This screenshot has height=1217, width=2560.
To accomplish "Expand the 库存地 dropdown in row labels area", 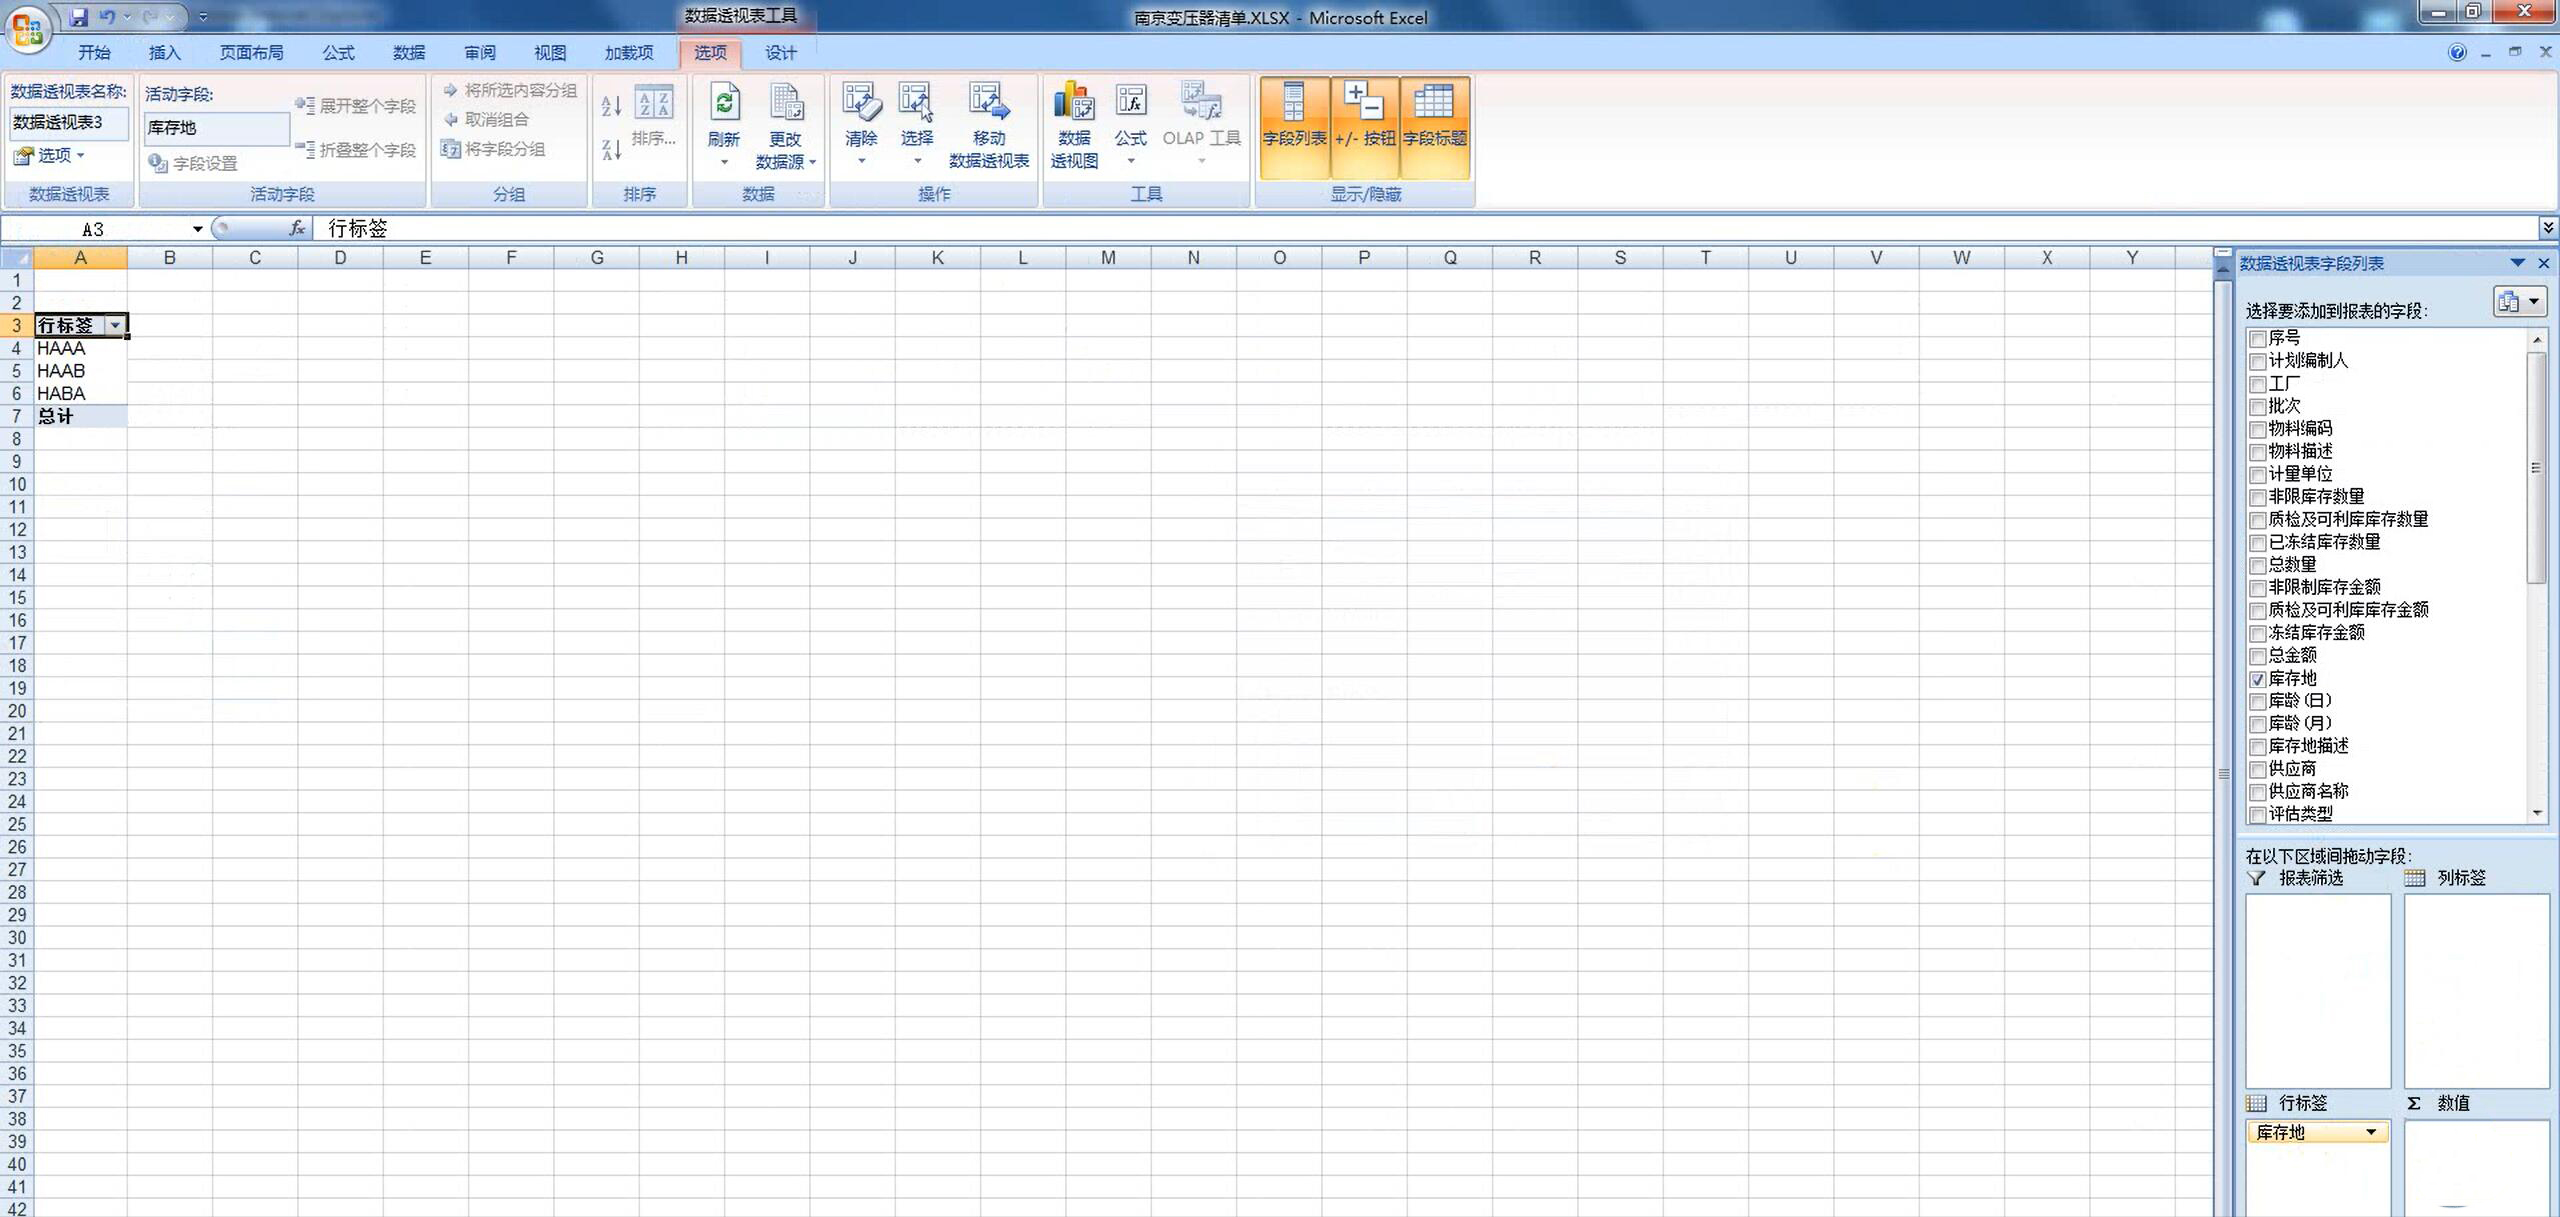I will (x=2371, y=1132).
